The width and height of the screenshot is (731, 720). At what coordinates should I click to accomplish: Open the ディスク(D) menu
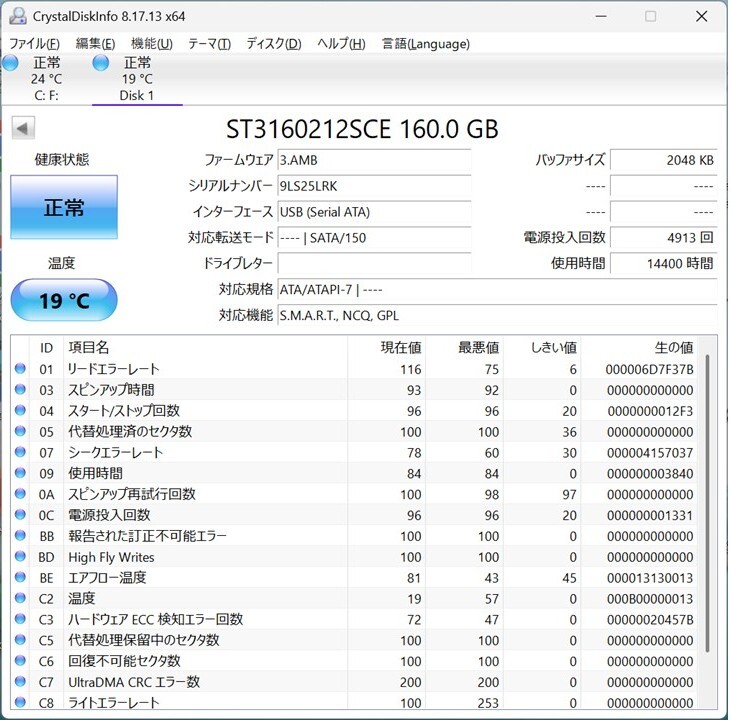pyautogui.click(x=274, y=44)
